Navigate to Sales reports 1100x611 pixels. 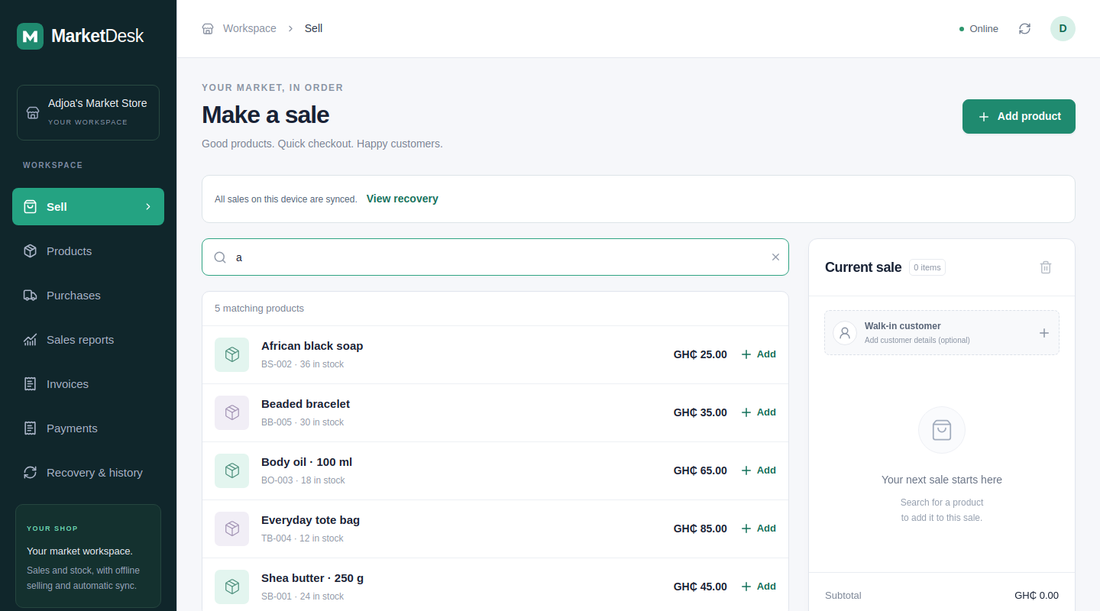[88, 340]
